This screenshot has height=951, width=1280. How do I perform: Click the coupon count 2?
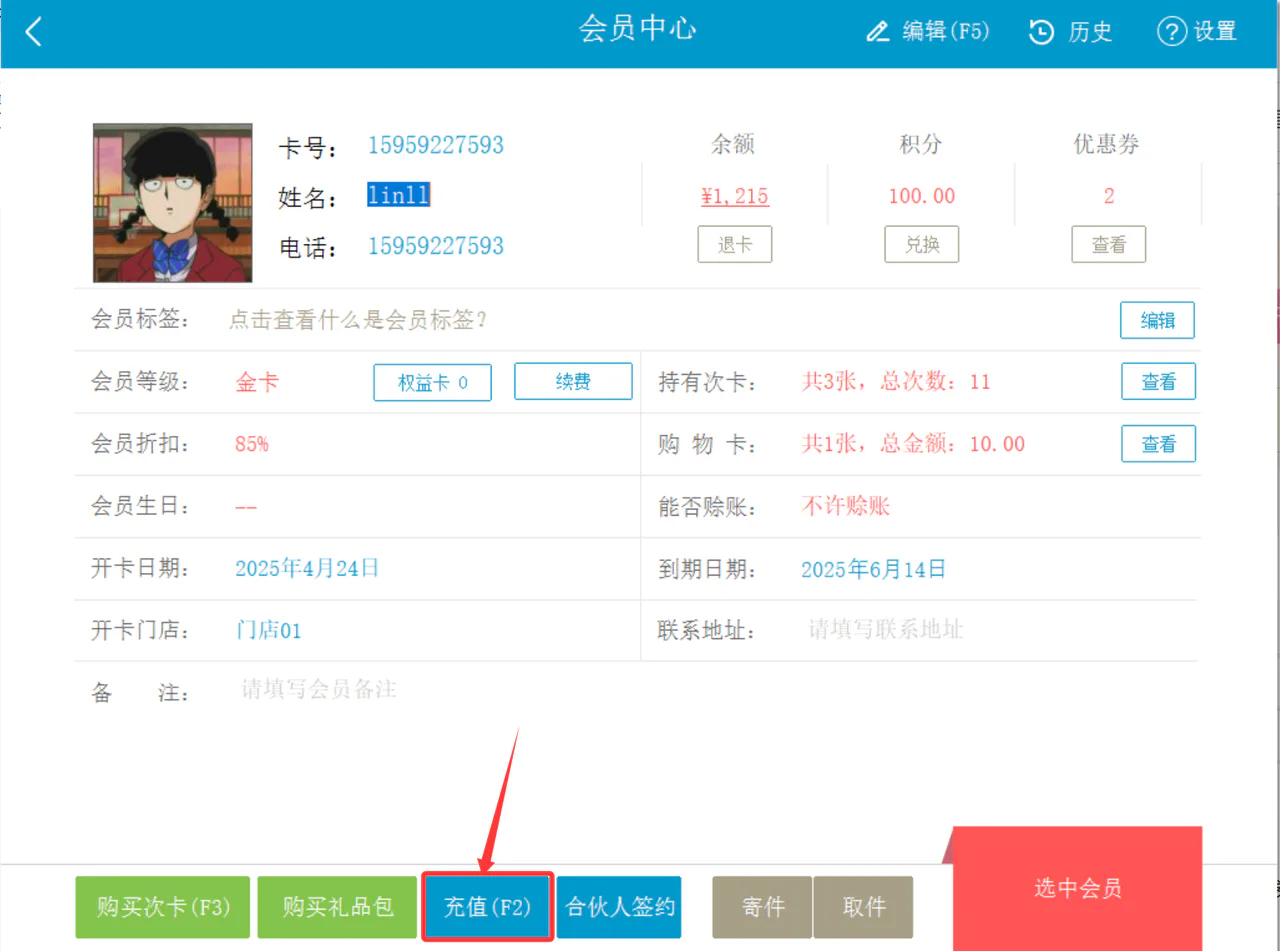tap(1108, 196)
